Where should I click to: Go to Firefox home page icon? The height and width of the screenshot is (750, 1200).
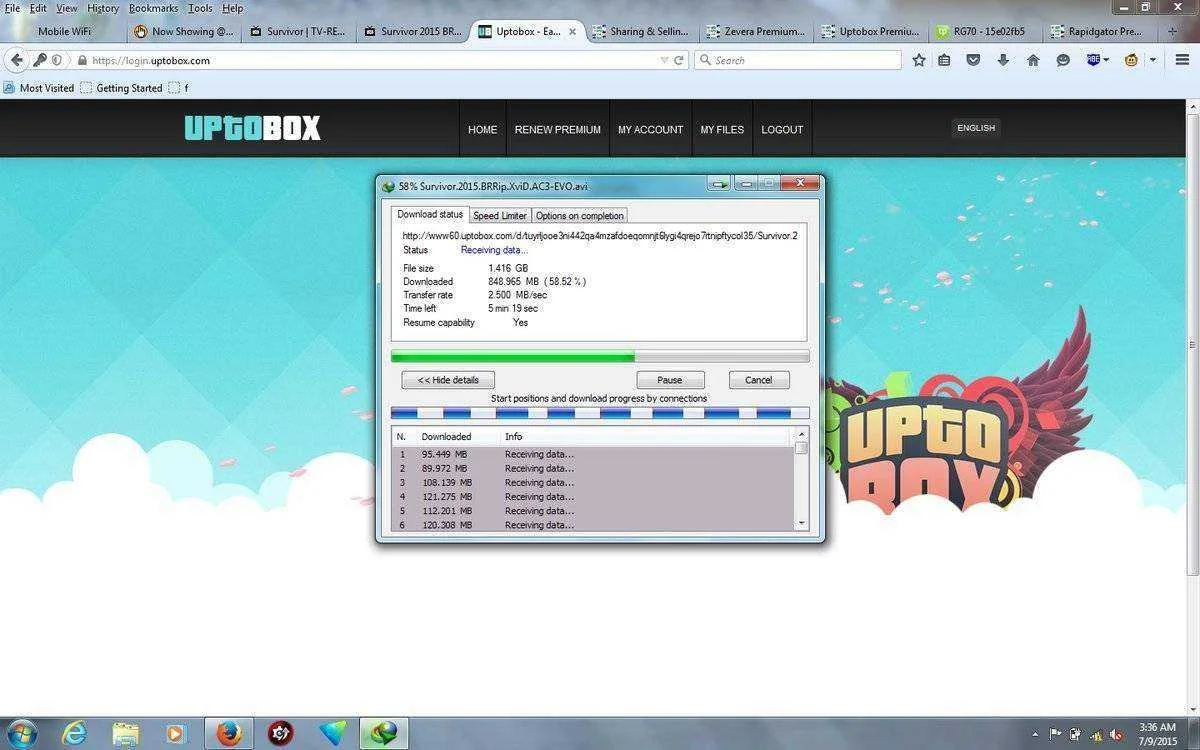[1033, 60]
